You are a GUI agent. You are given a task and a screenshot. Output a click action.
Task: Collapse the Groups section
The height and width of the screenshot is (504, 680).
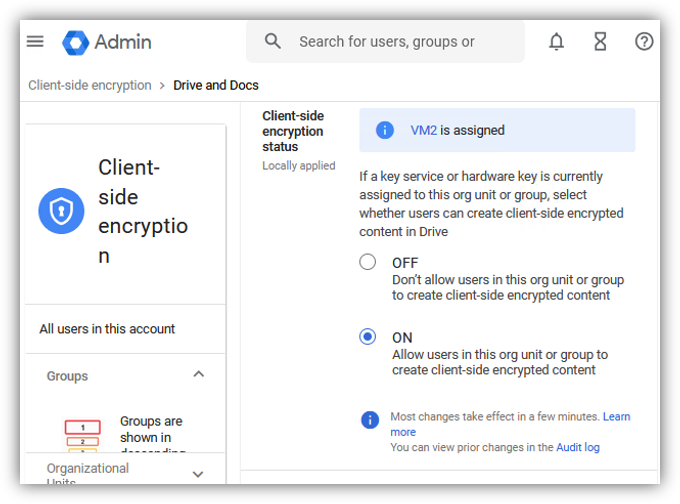coord(199,374)
